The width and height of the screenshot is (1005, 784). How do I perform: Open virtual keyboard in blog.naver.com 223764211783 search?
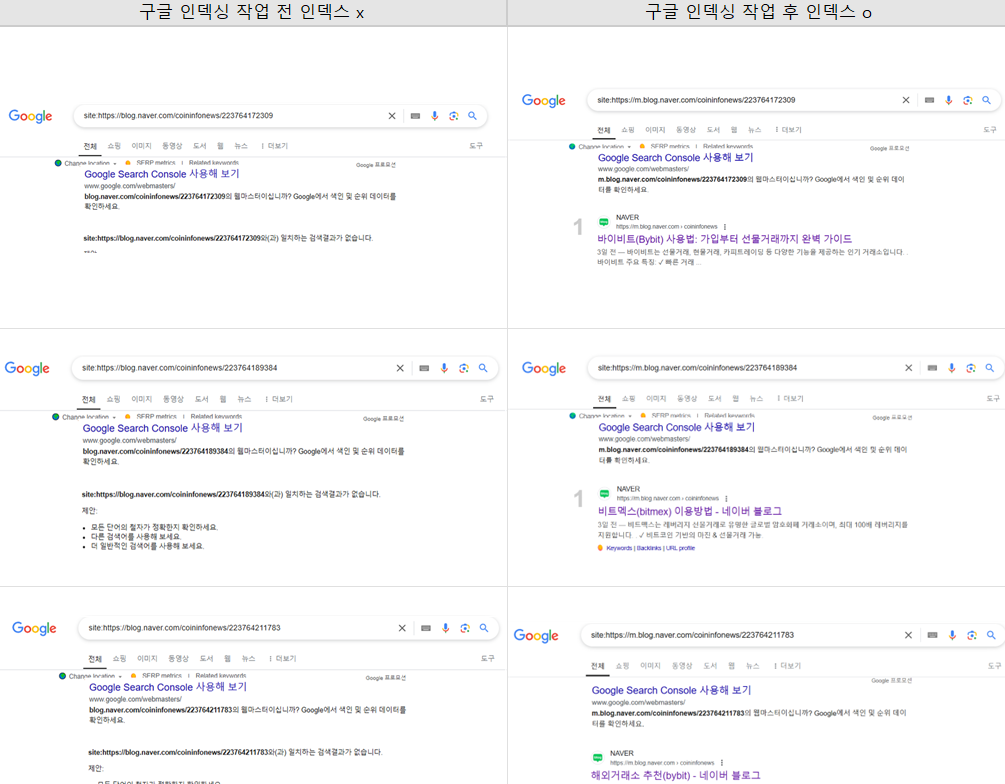(426, 628)
